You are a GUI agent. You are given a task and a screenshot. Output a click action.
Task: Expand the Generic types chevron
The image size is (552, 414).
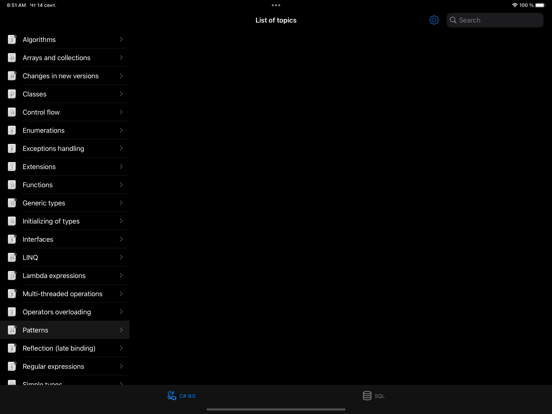(121, 203)
